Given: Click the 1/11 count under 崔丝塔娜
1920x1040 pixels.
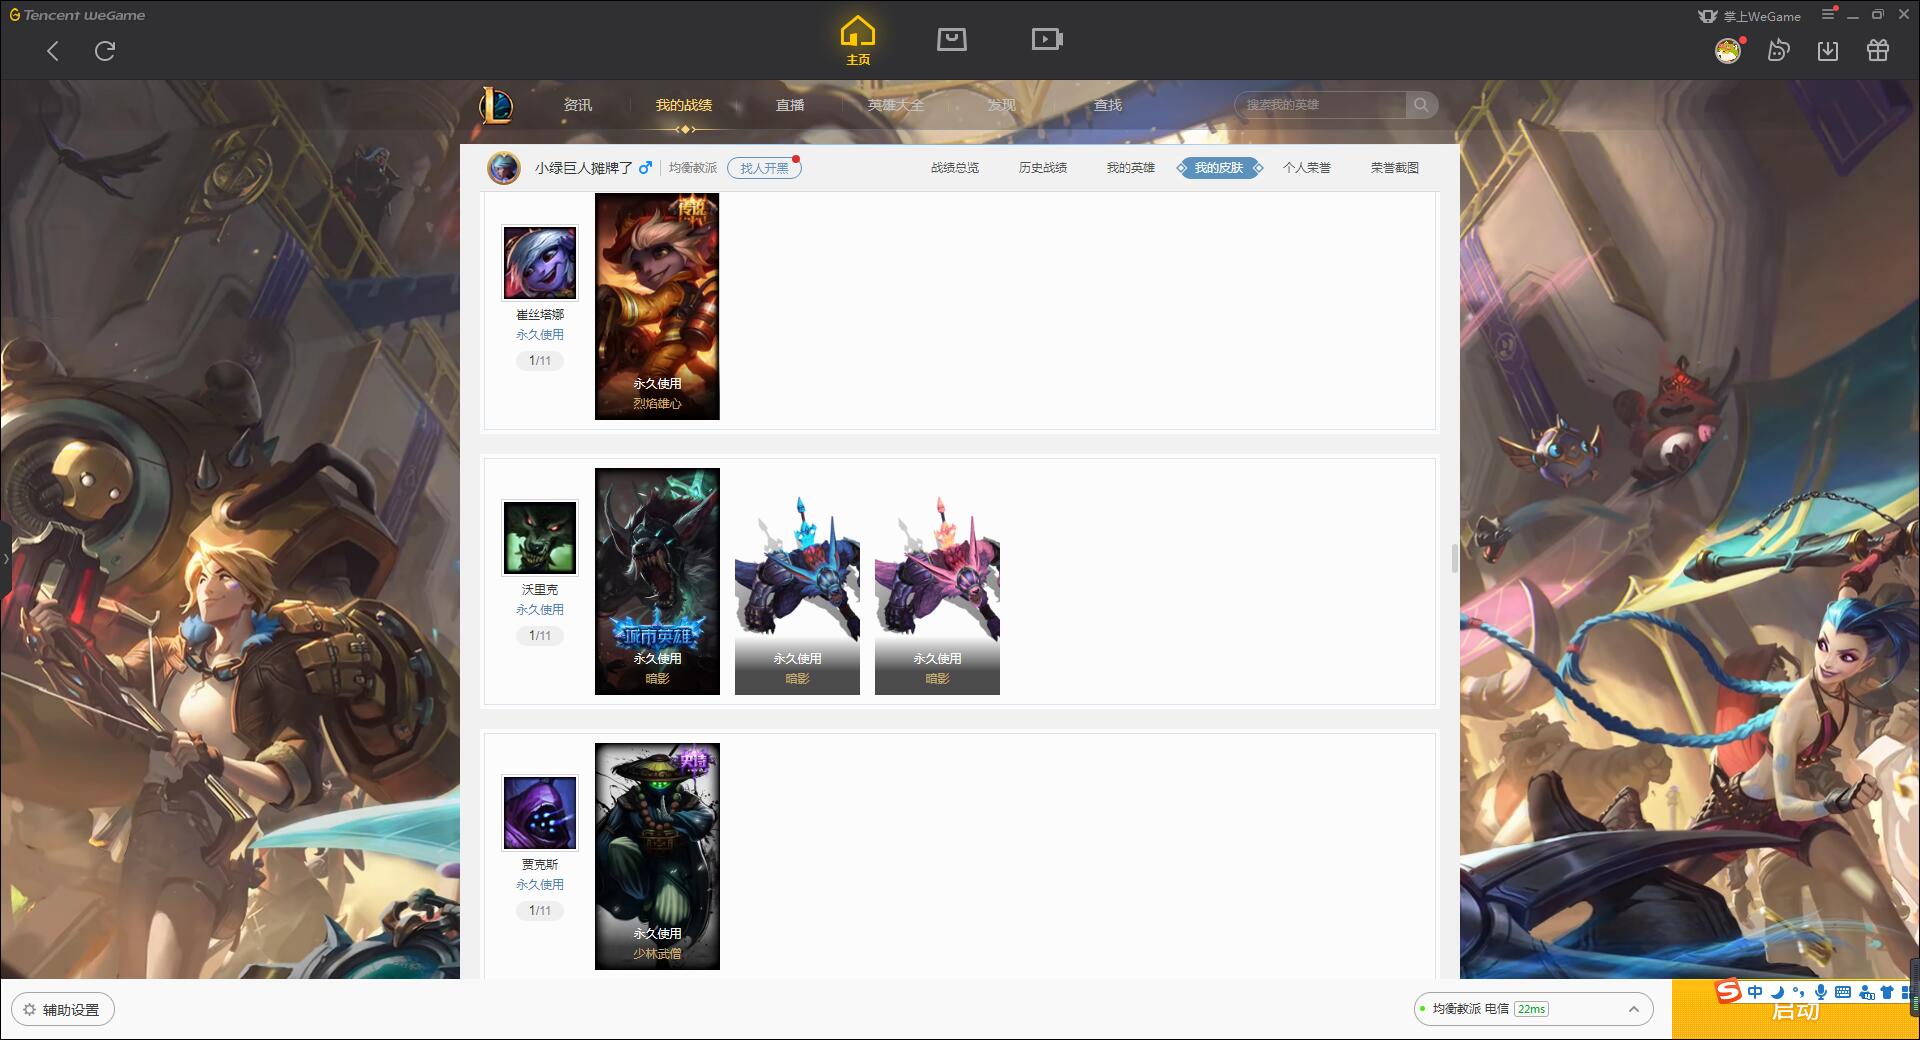Looking at the screenshot, I should click(540, 361).
